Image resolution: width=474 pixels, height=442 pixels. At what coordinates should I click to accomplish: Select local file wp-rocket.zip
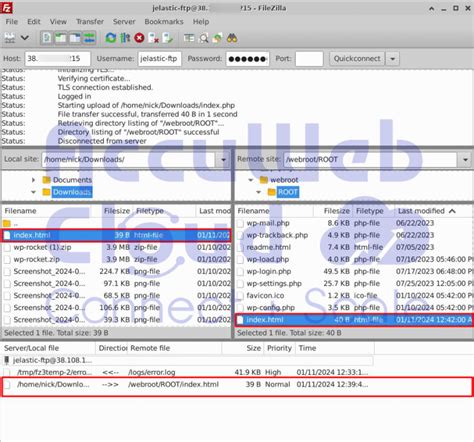116,259
